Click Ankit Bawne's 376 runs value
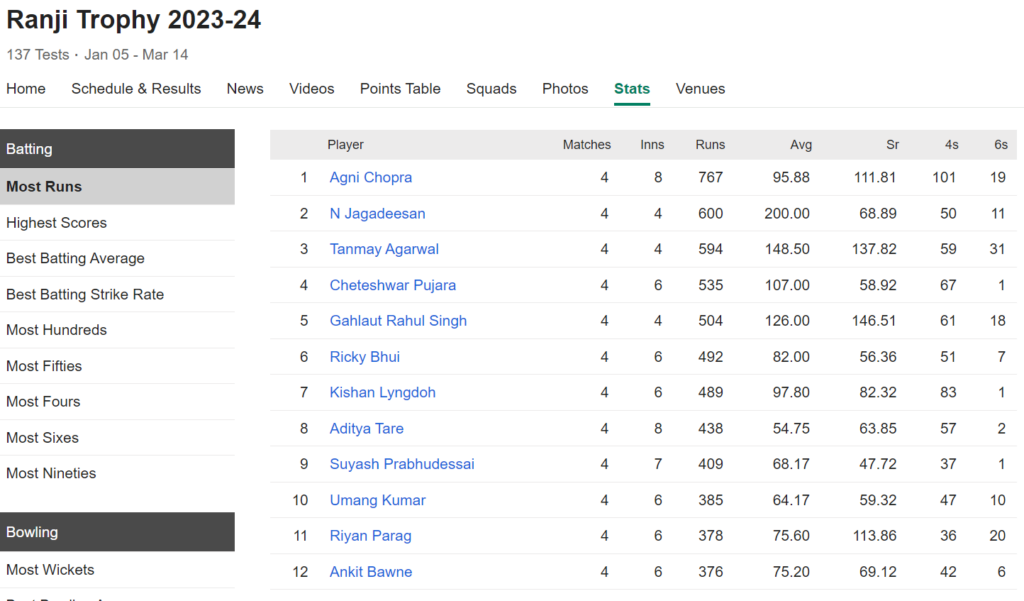 click(x=711, y=572)
